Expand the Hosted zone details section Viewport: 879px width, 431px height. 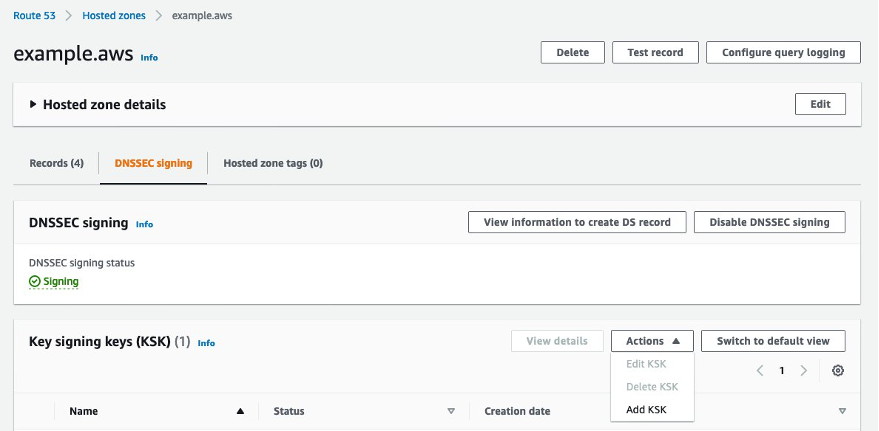click(33, 104)
